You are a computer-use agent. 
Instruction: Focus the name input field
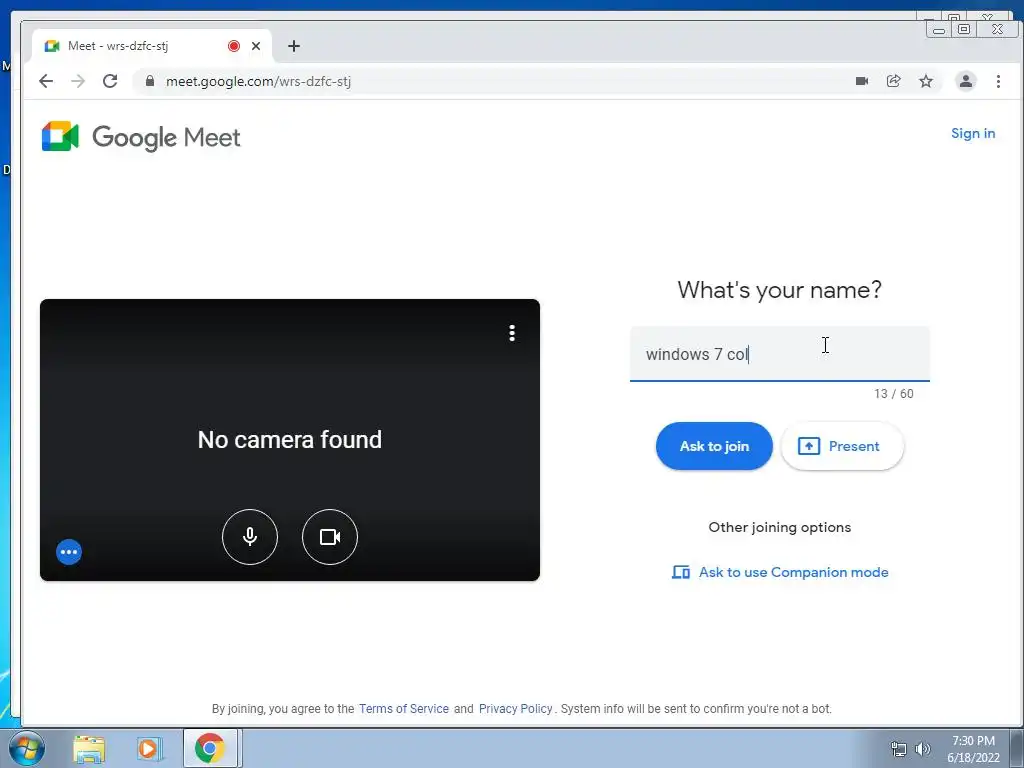pos(779,354)
